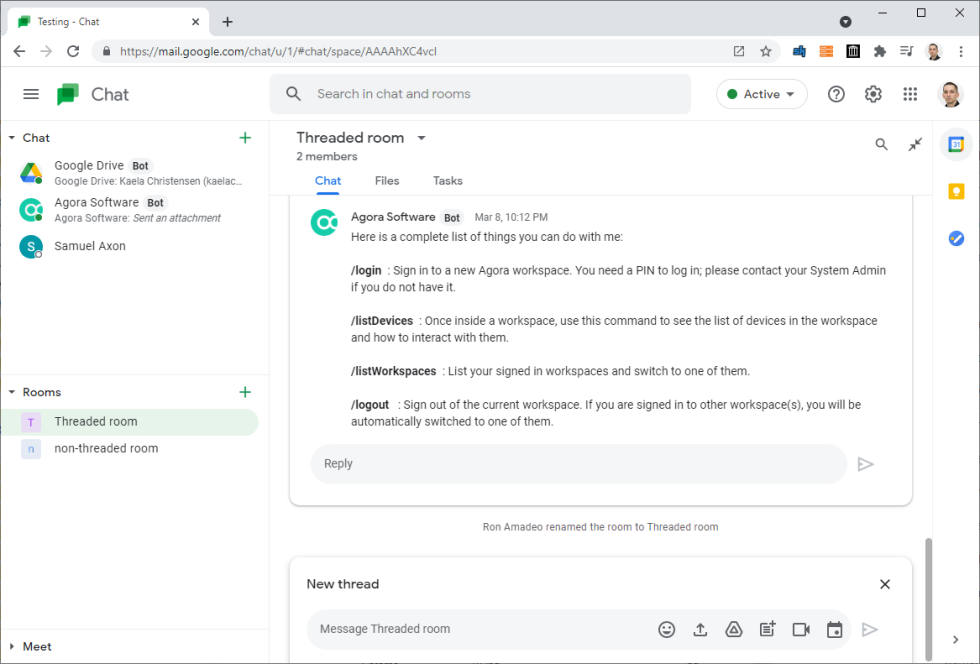980x664 pixels.
Task: Attach a Google Drive file
Action: [734, 630]
